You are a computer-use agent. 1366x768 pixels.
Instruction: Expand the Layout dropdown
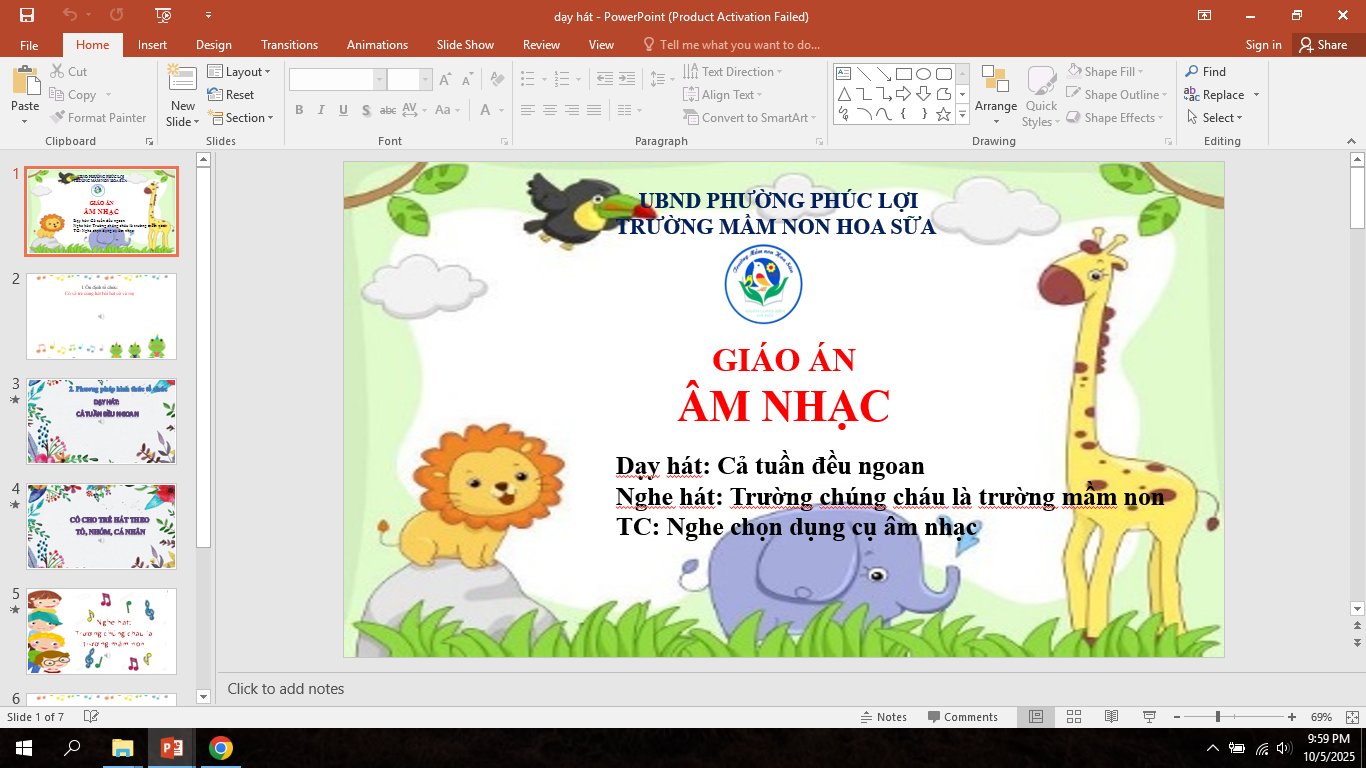point(239,72)
